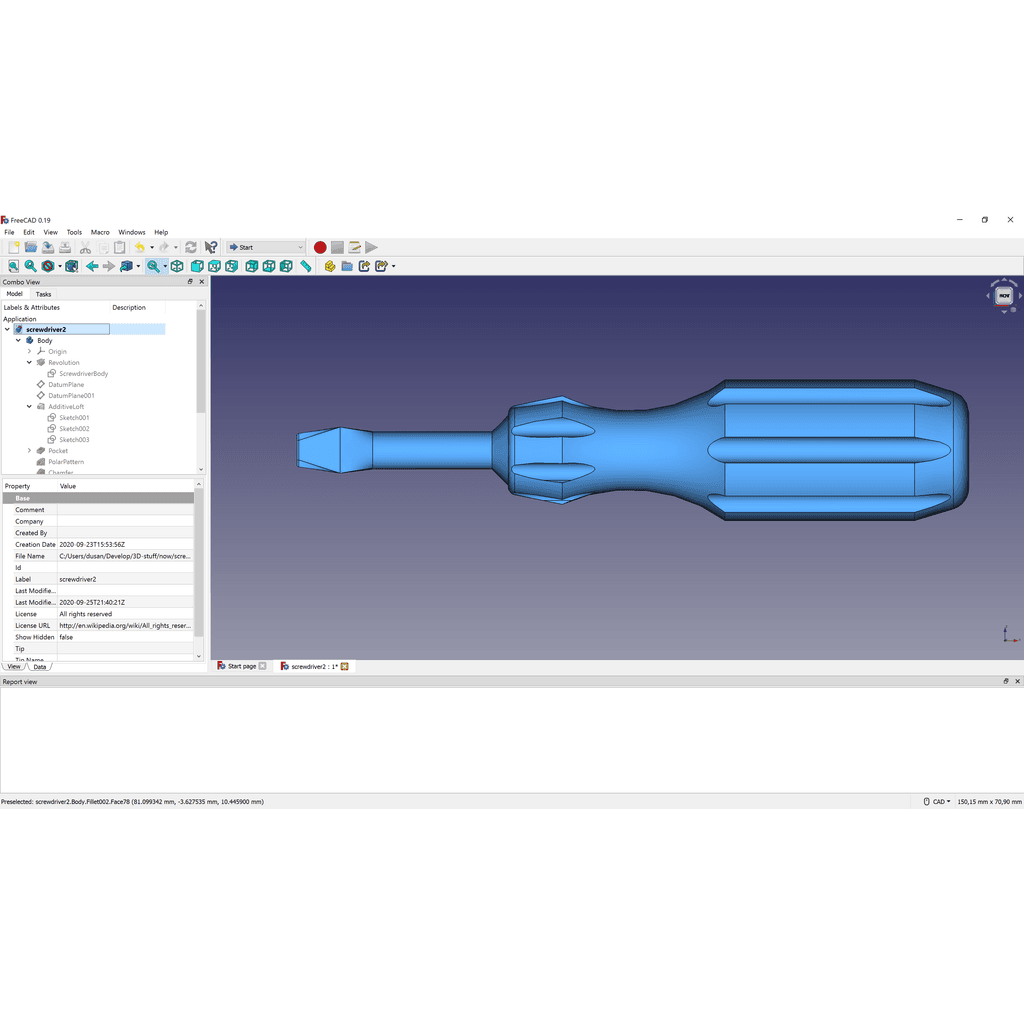Click the navigation cube in the 3D view
Screen dimensions: 1024x1024
1004,296
